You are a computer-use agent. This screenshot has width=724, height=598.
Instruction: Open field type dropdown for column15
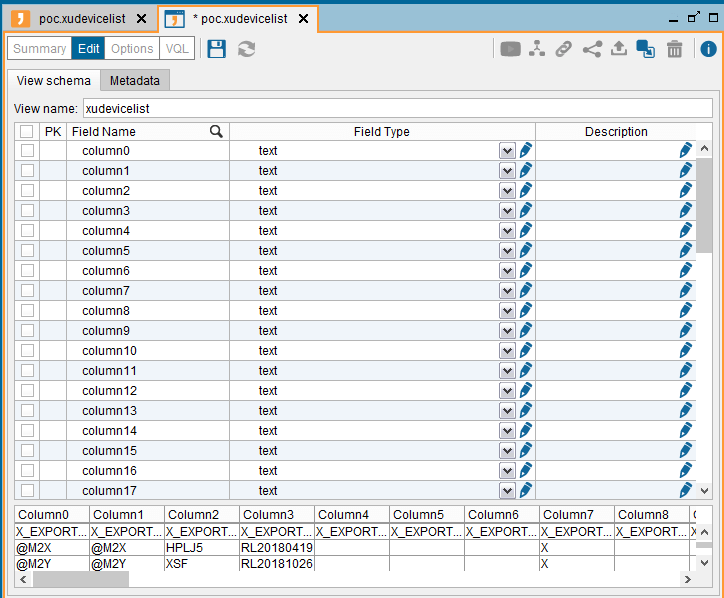pos(507,451)
